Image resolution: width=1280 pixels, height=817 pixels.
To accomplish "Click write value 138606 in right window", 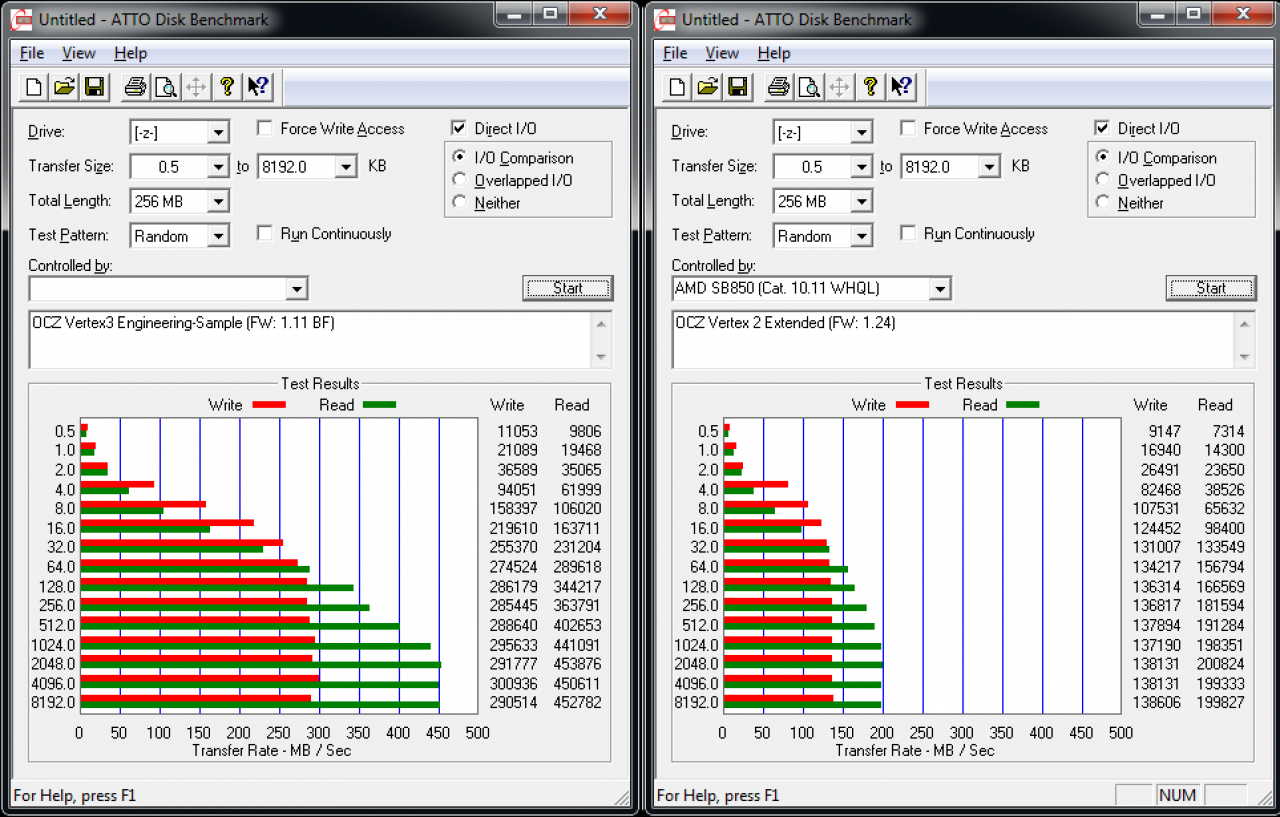I will coord(1157,703).
